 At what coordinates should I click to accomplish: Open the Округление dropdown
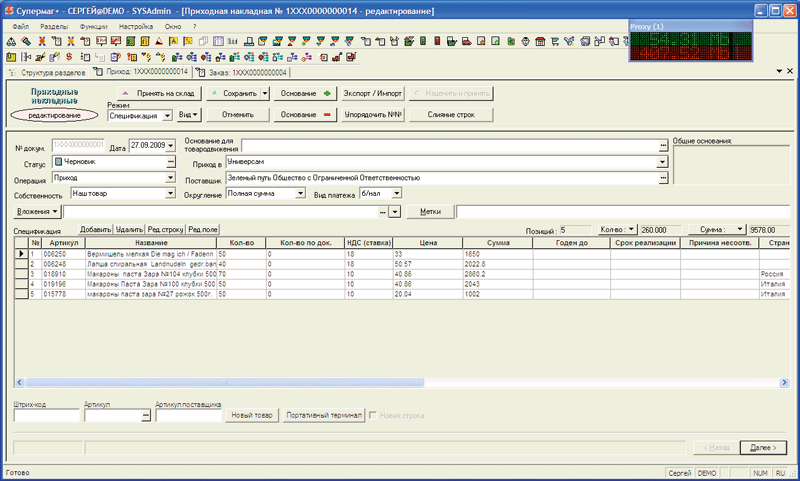pyautogui.click(x=299, y=193)
